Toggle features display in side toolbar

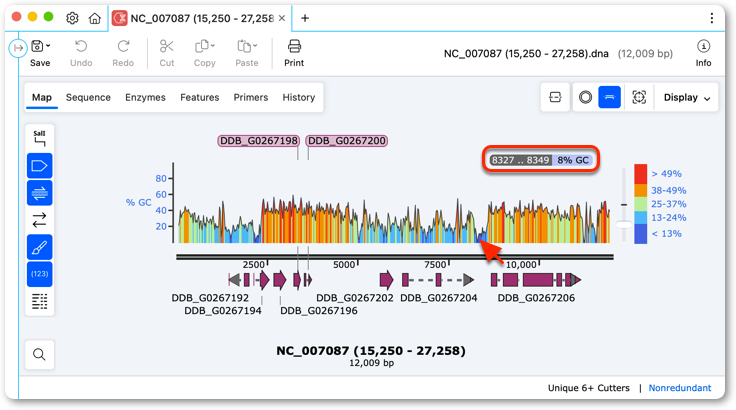click(39, 166)
